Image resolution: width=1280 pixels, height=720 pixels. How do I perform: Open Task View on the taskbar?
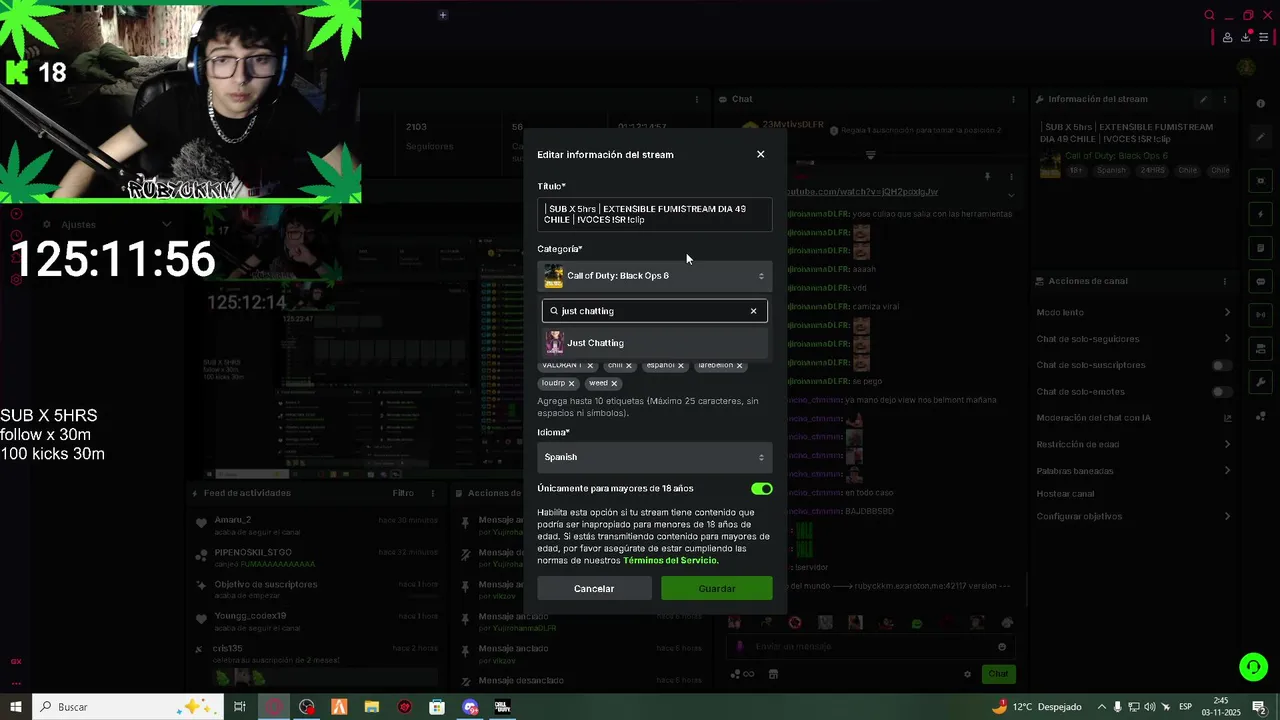point(240,707)
